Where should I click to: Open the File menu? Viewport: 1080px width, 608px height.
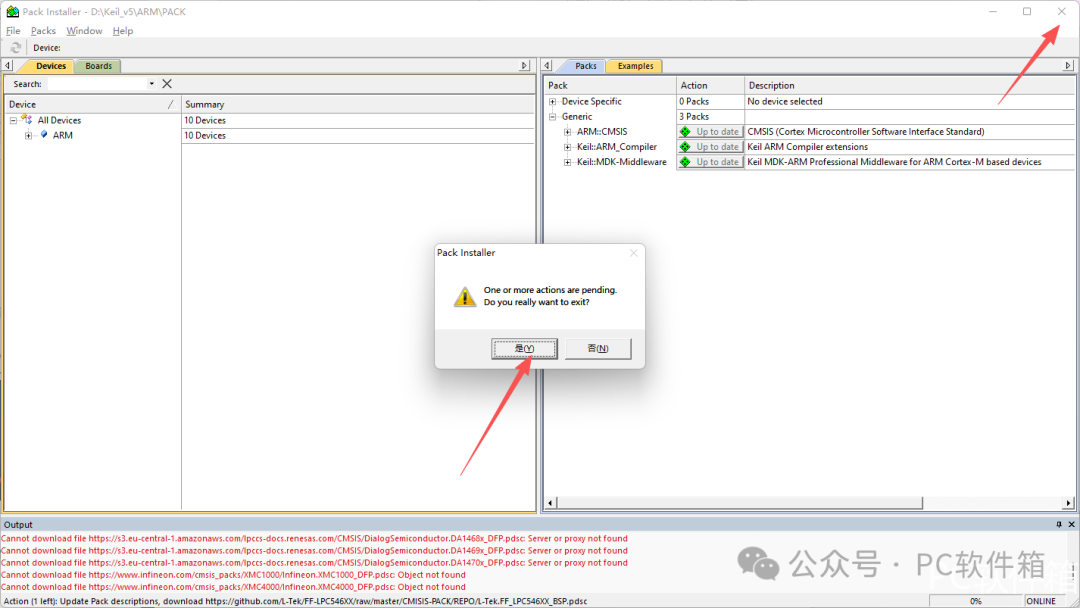pos(13,31)
